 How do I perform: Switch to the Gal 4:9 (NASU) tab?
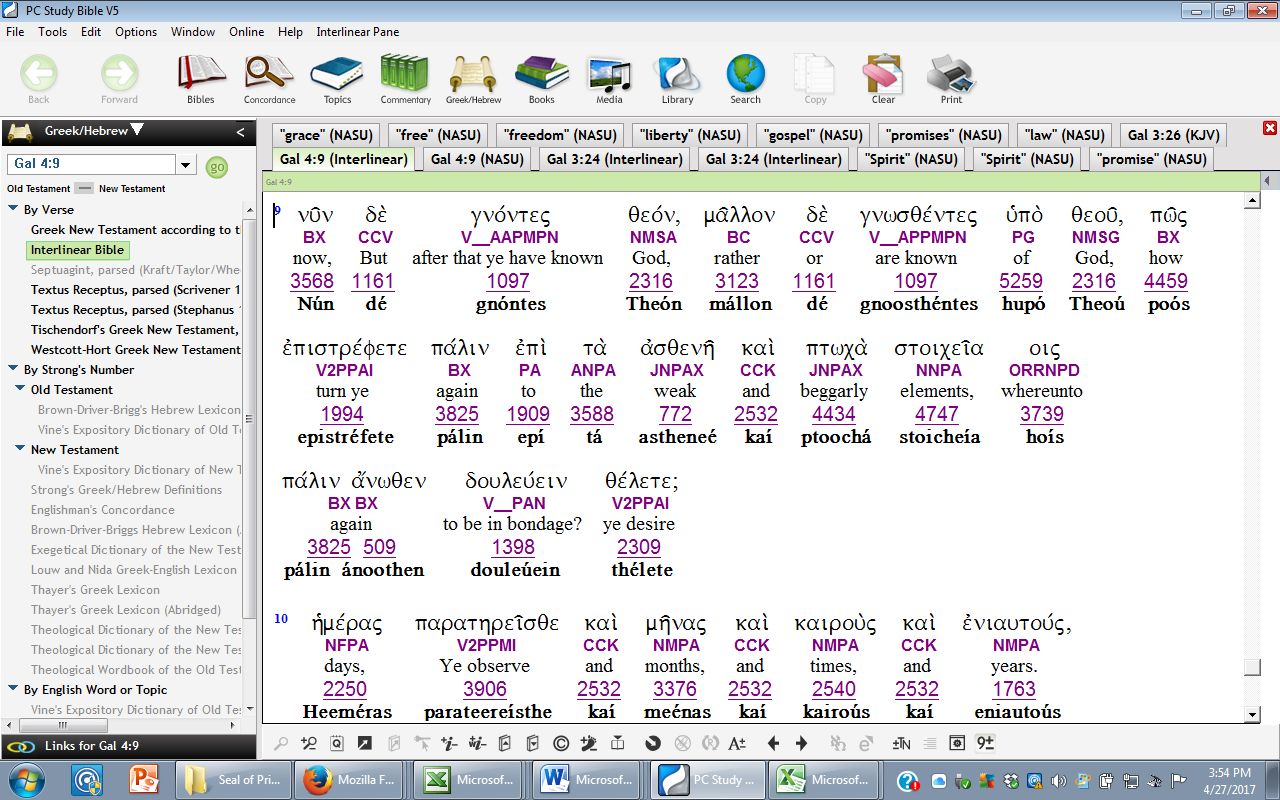(x=477, y=159)
